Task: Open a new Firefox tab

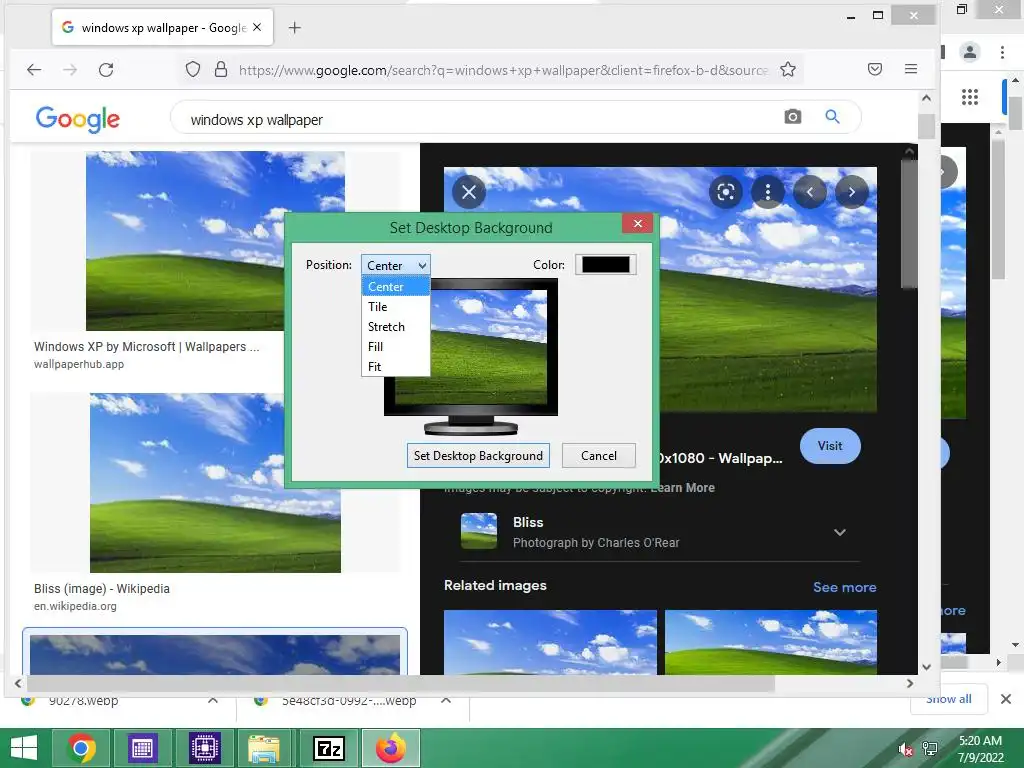Action: click(295, 27)
